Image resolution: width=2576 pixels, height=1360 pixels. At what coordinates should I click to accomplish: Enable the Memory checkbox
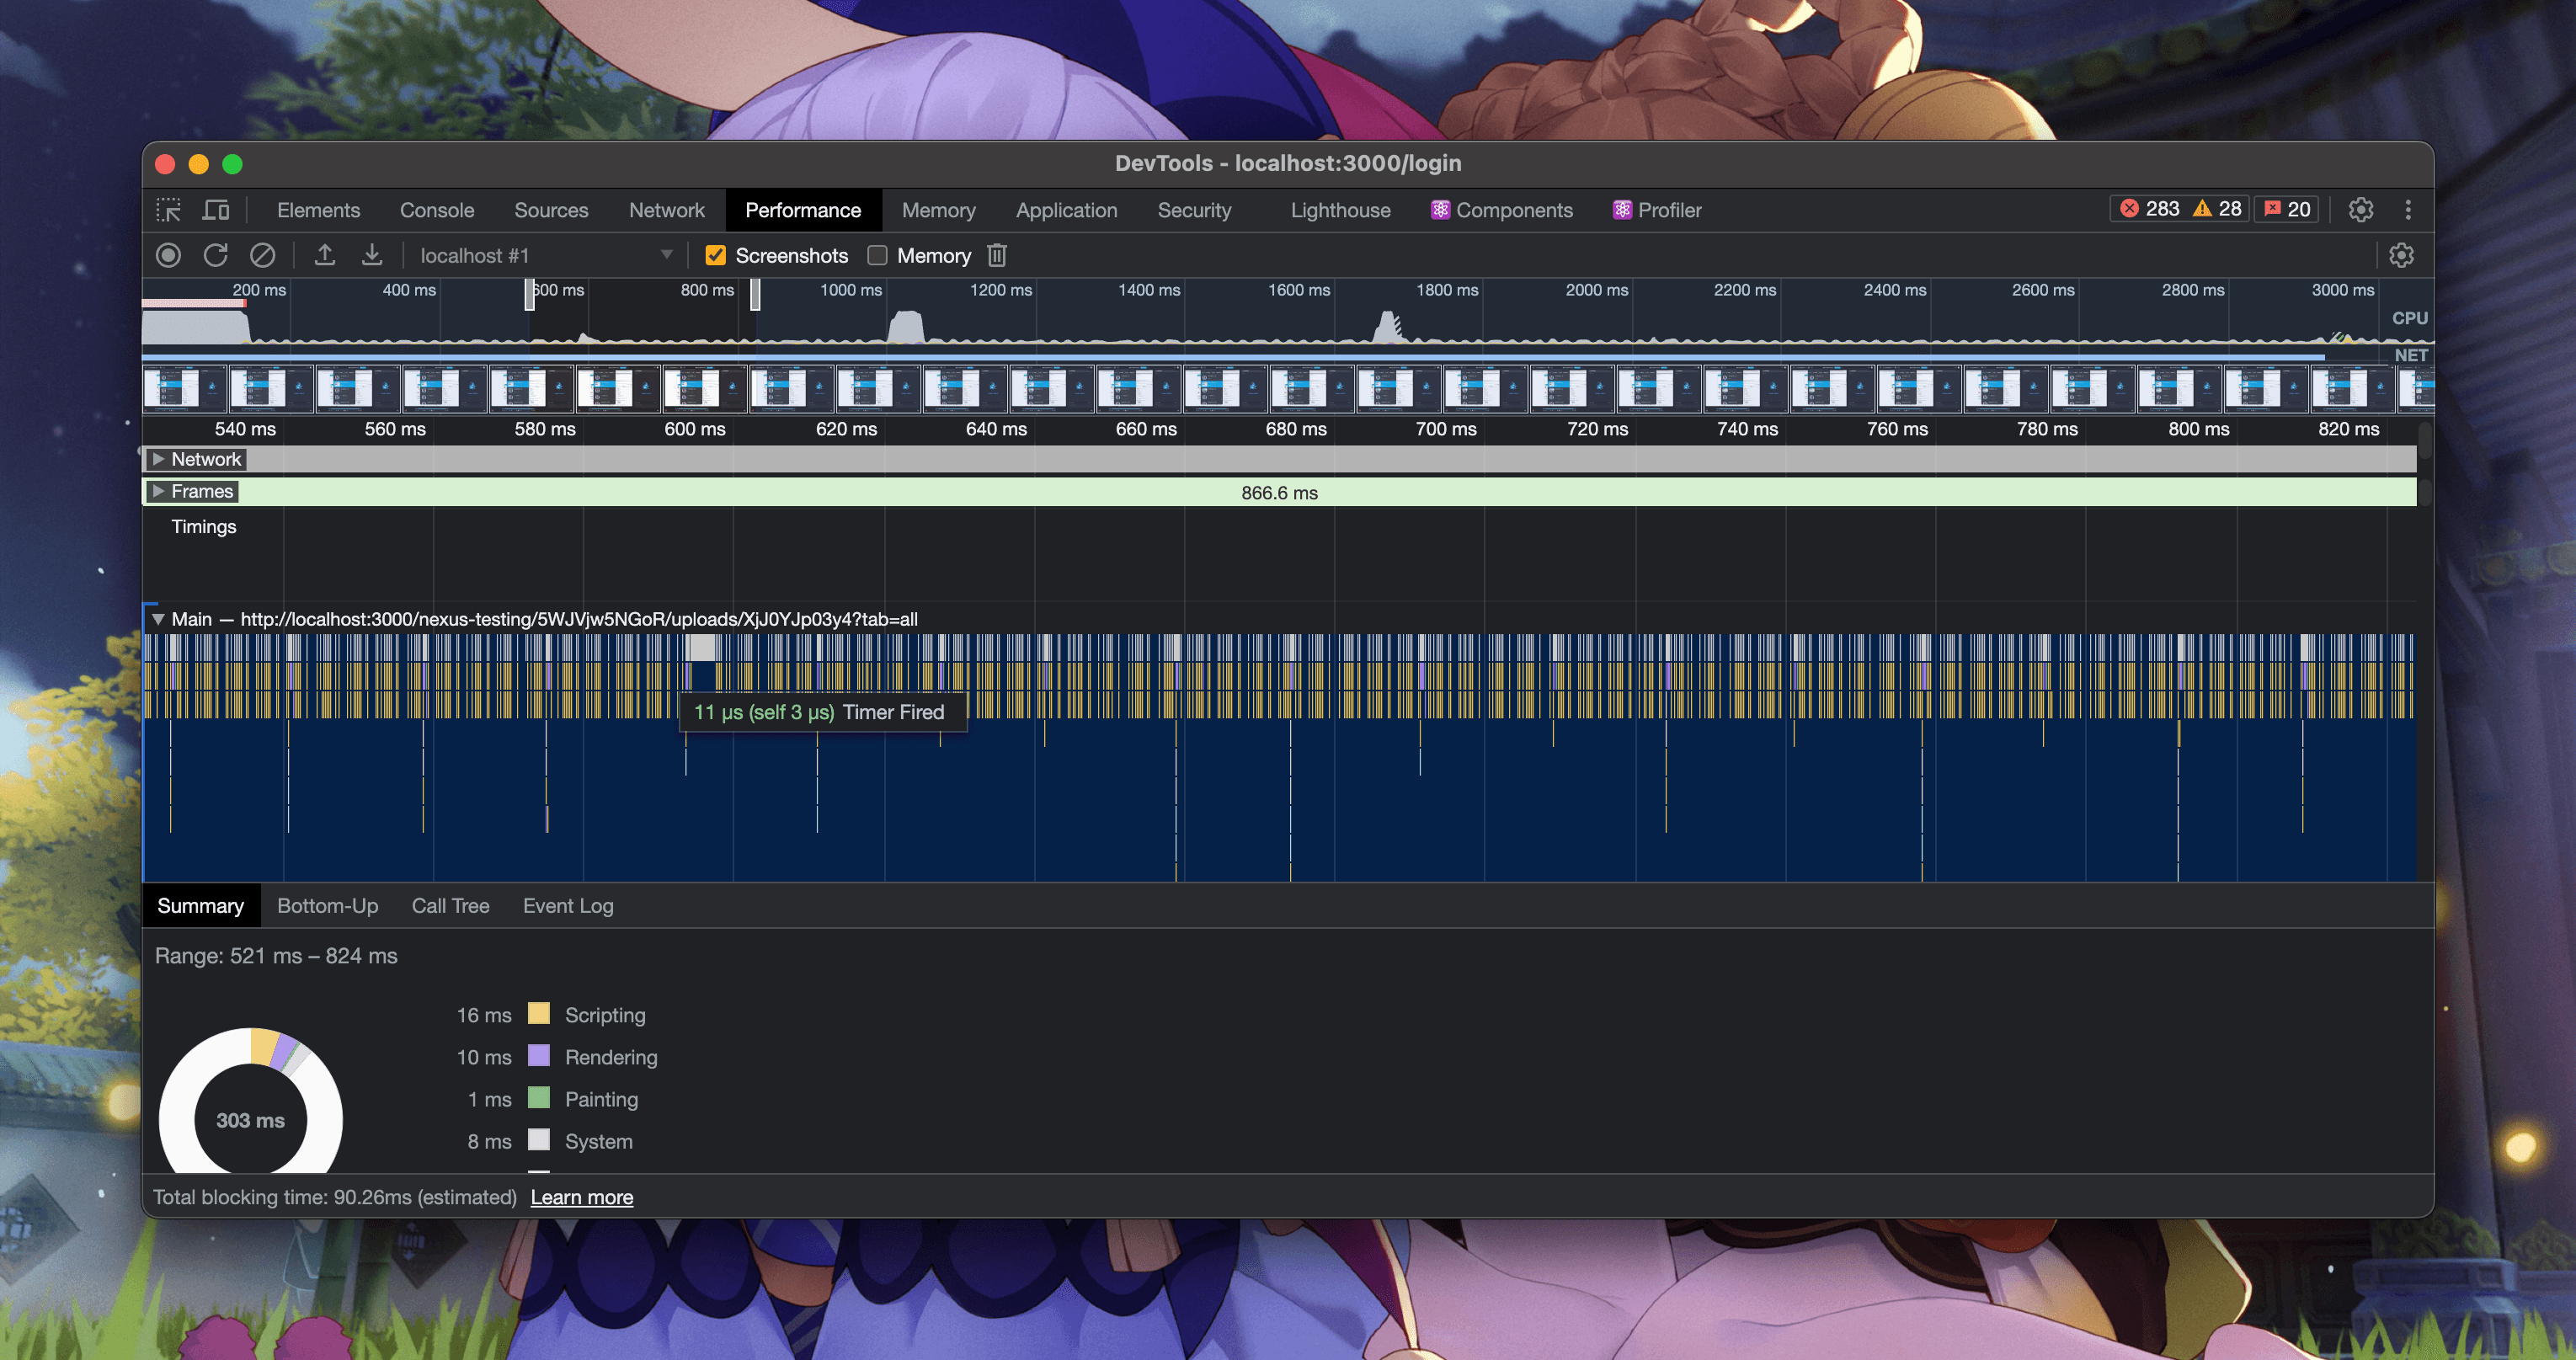[877, 256]
